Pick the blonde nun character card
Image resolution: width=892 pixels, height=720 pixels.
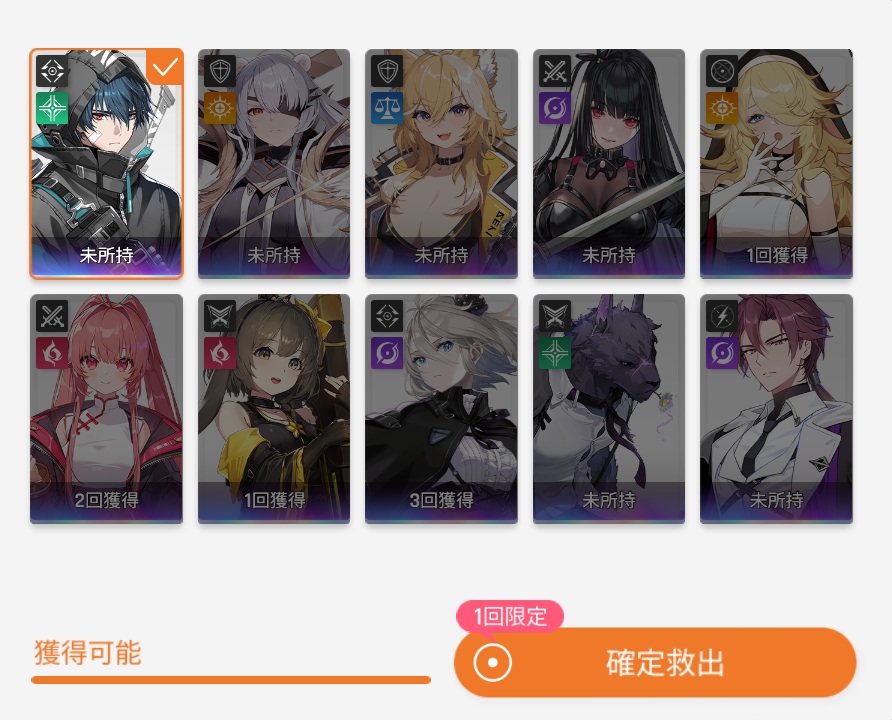(x=777, y=164)
